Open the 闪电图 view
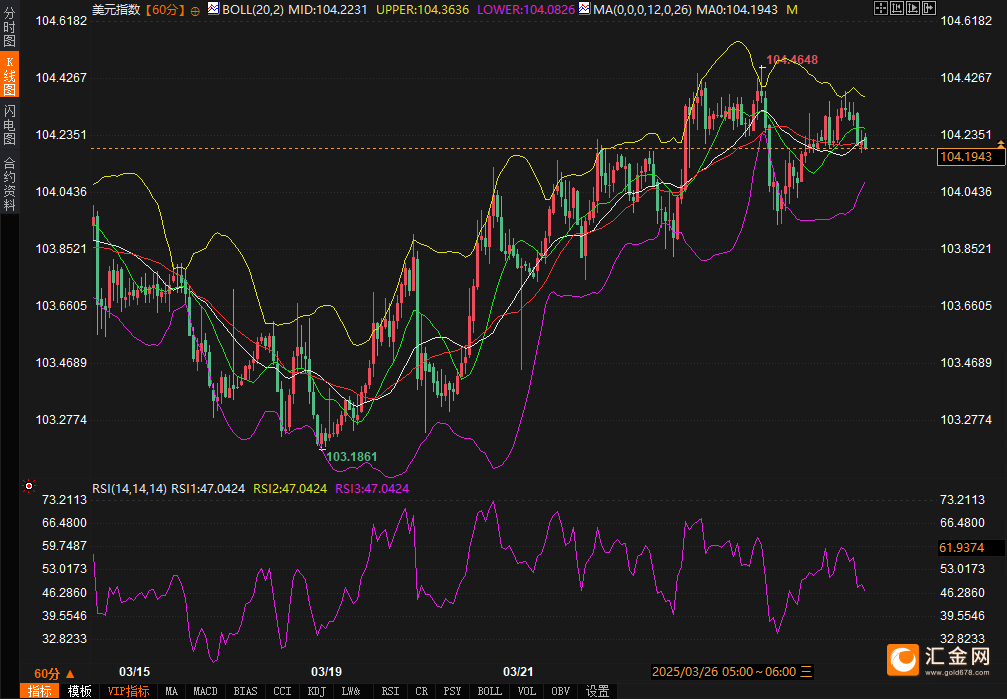This screenshot has width=1007, height=699. (x=10, y=125)
